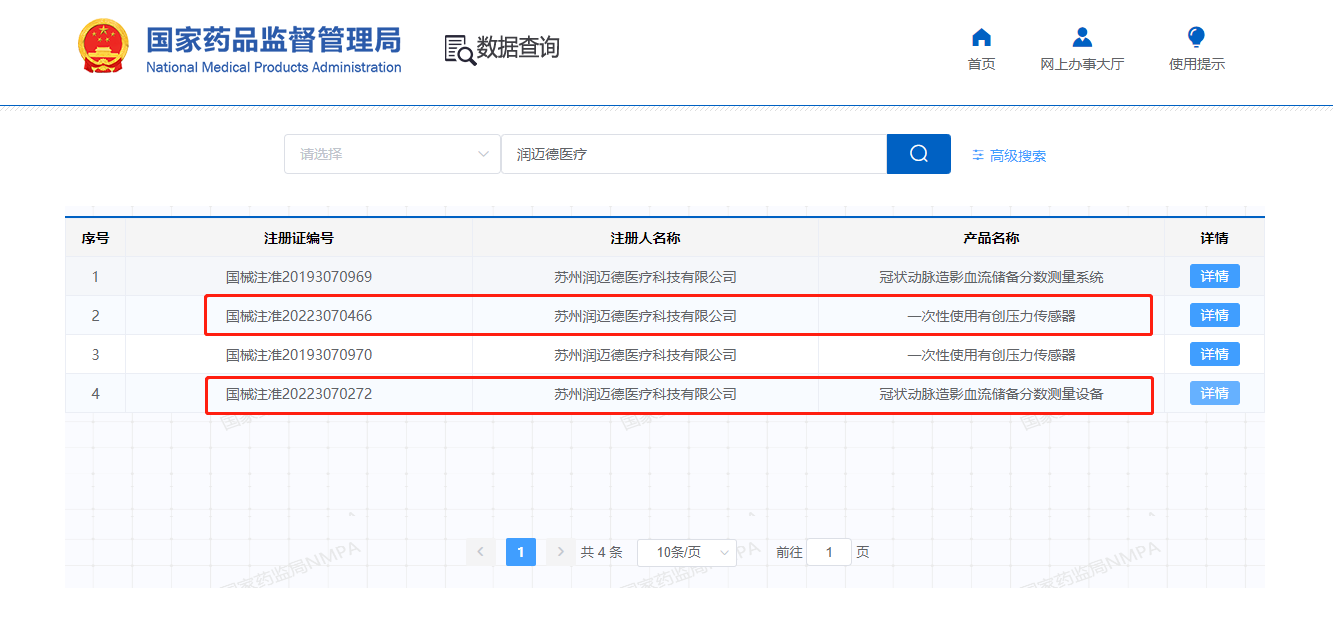
Task: Select page 1 in pagination
Action: pos(521,552)
